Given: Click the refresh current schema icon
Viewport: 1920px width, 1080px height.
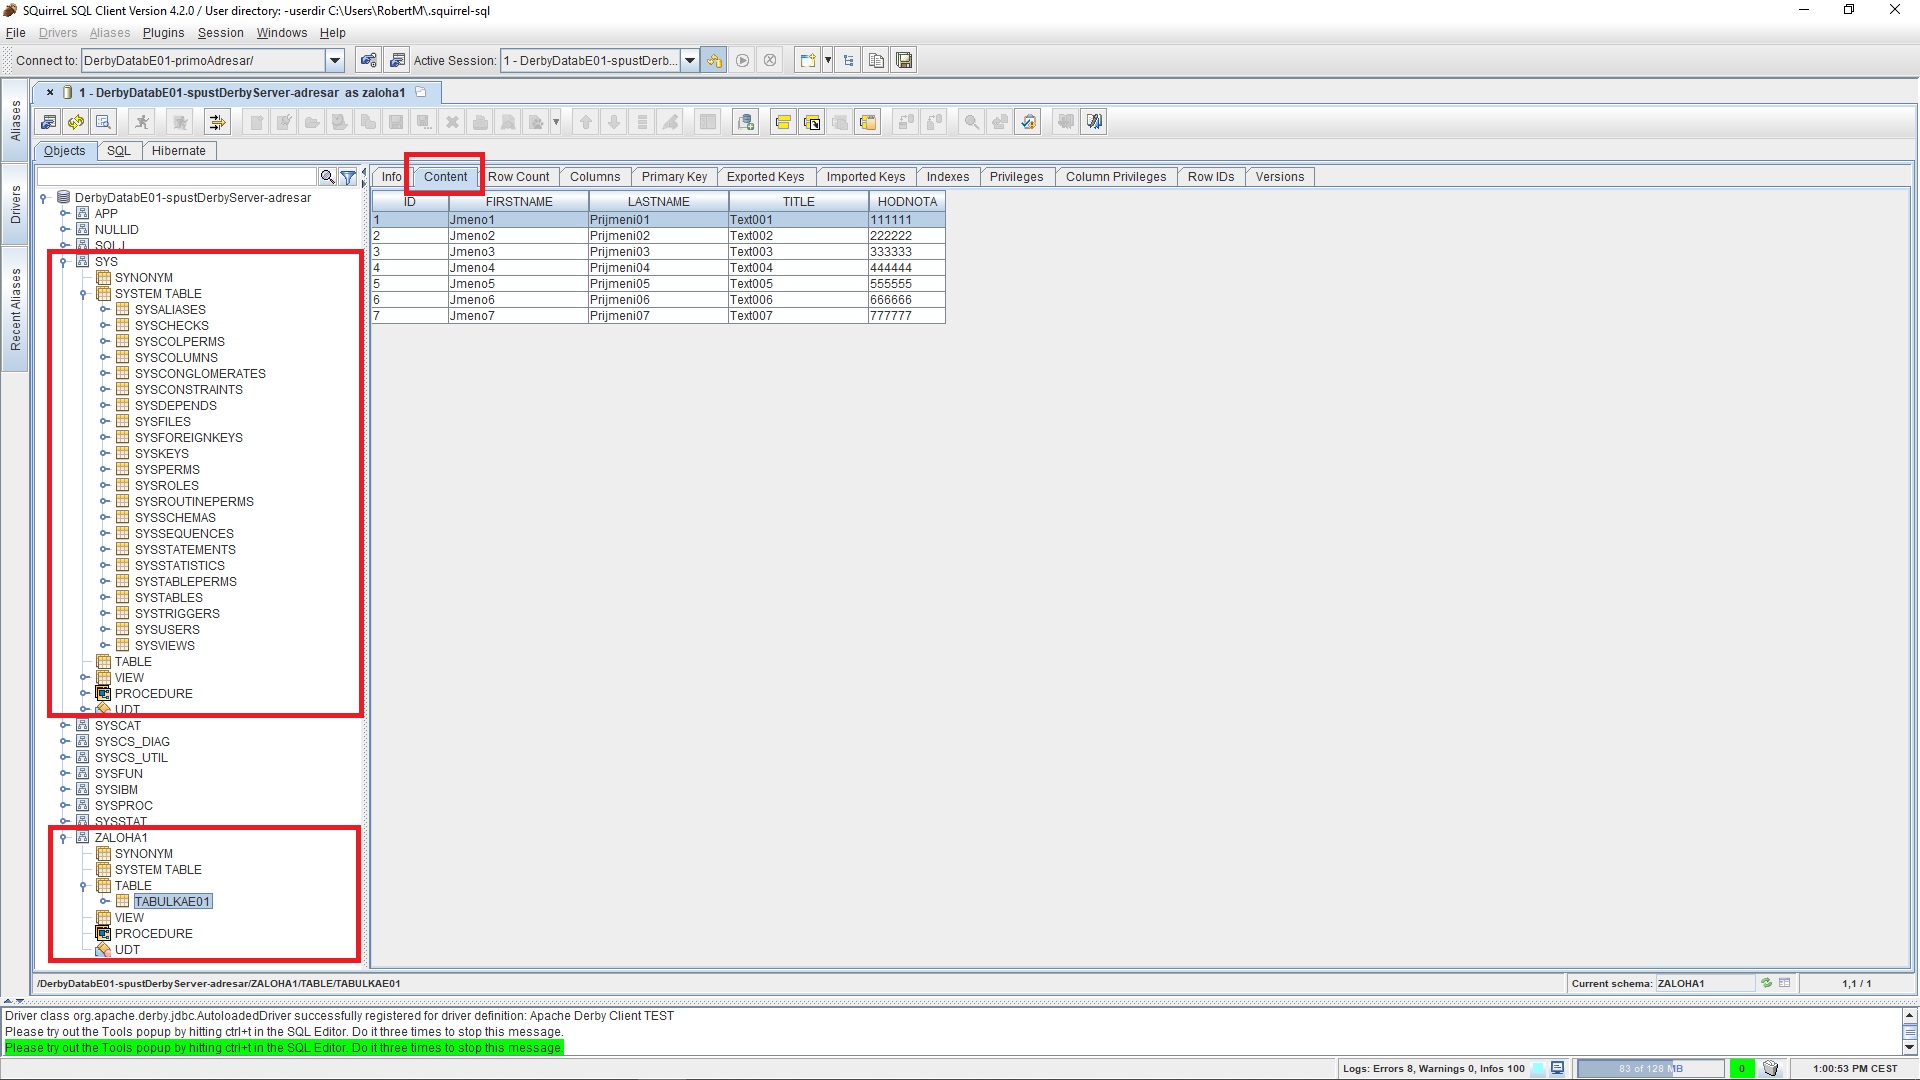Looking at the screenshot, I should (x=1767, y=983).
